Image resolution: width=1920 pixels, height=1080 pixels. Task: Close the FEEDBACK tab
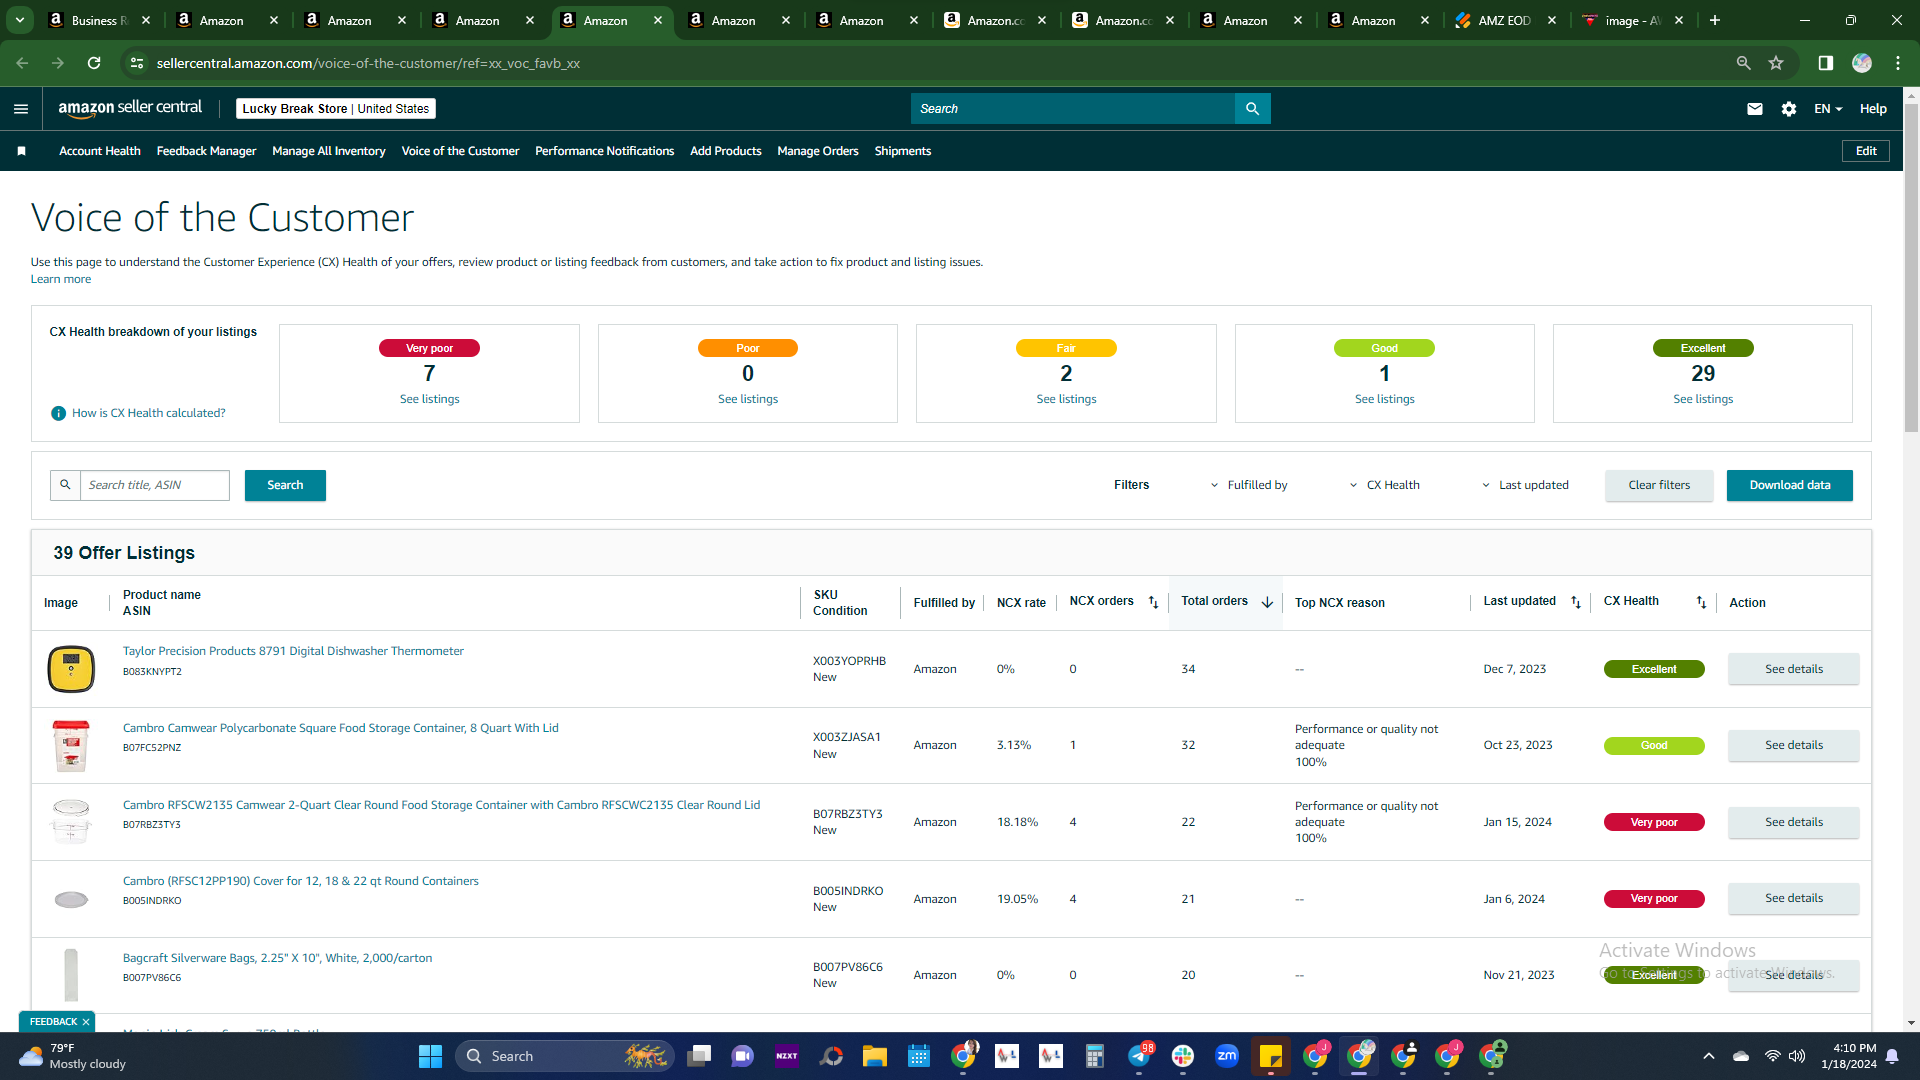(x=86, y=1022)
